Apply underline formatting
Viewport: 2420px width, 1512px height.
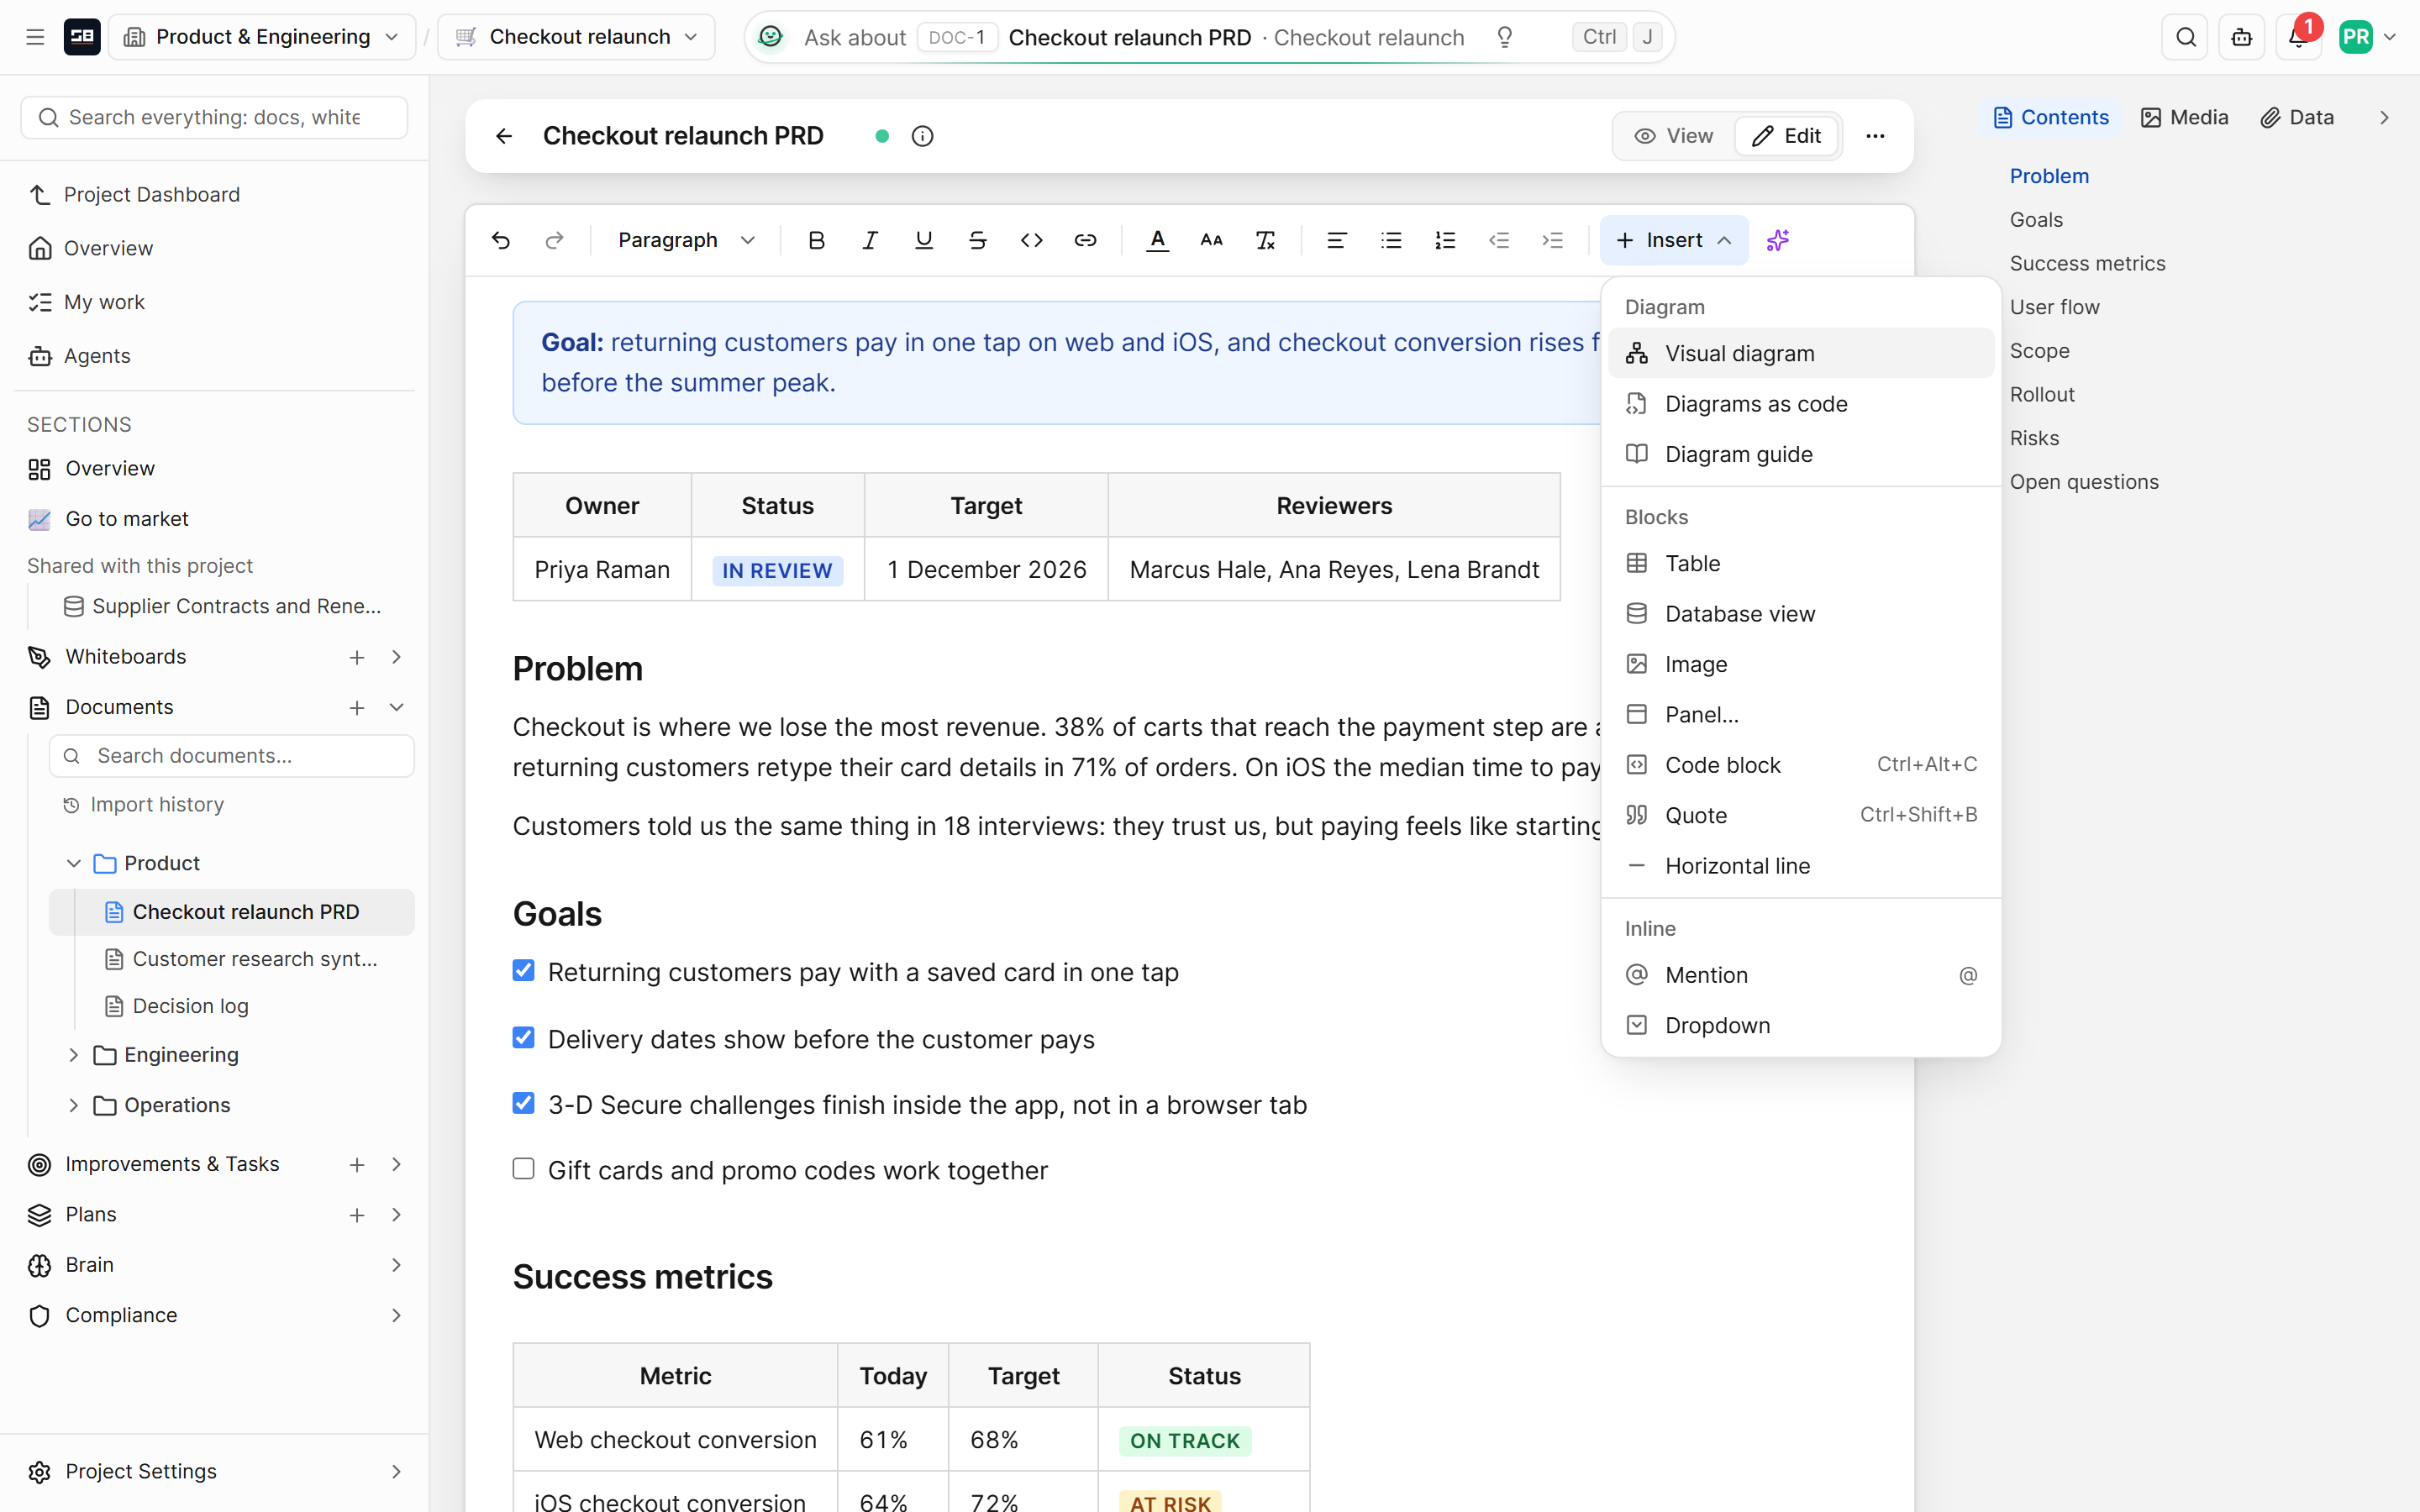pos(924,240)
